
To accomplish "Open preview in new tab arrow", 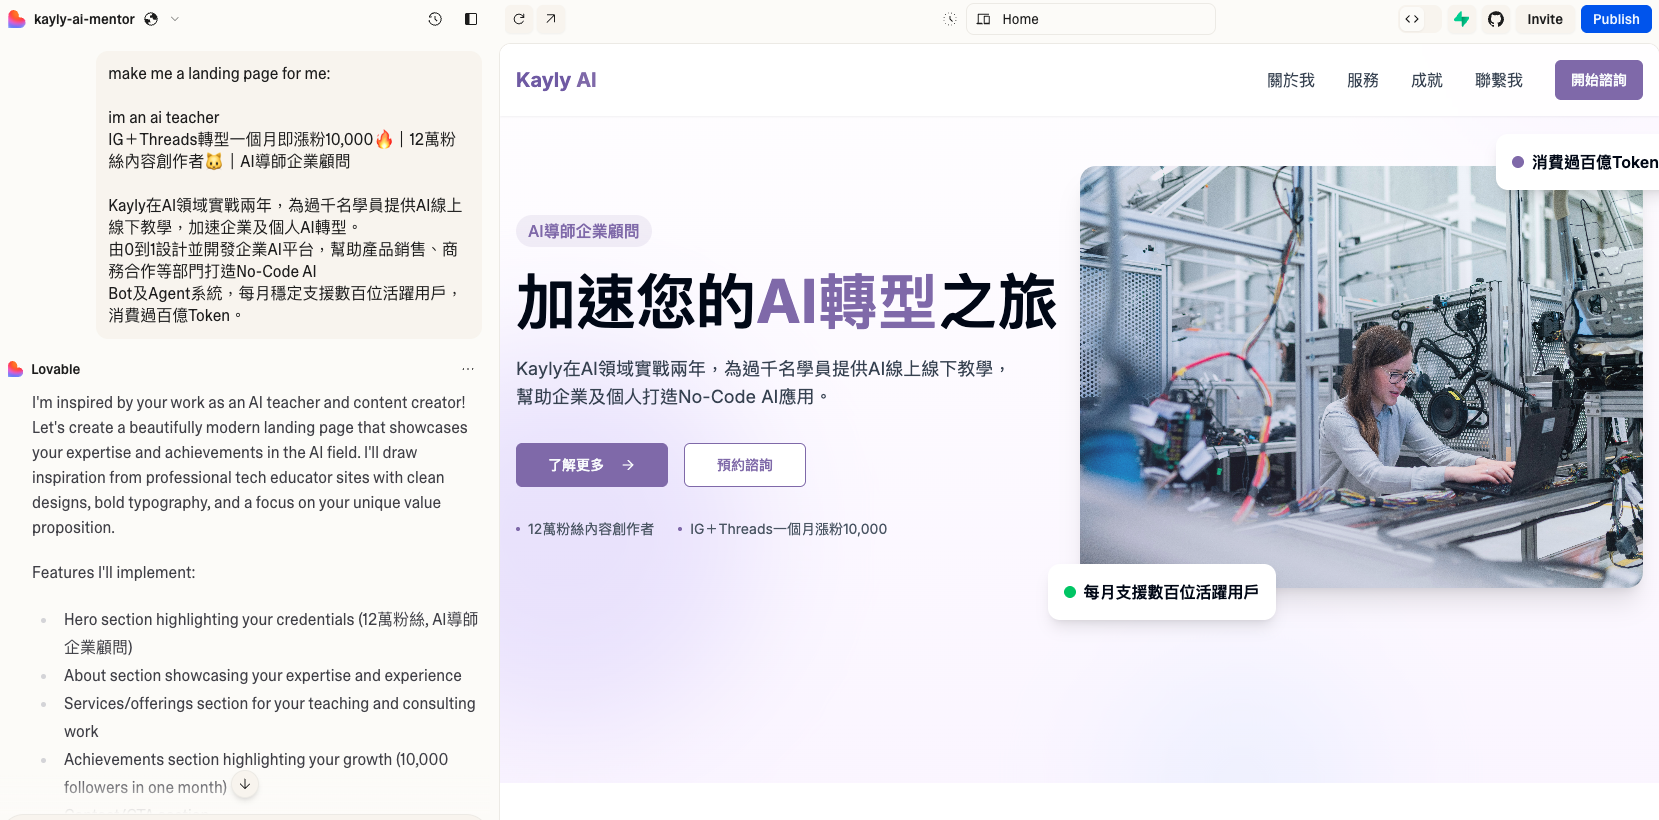I will point(551,19).
